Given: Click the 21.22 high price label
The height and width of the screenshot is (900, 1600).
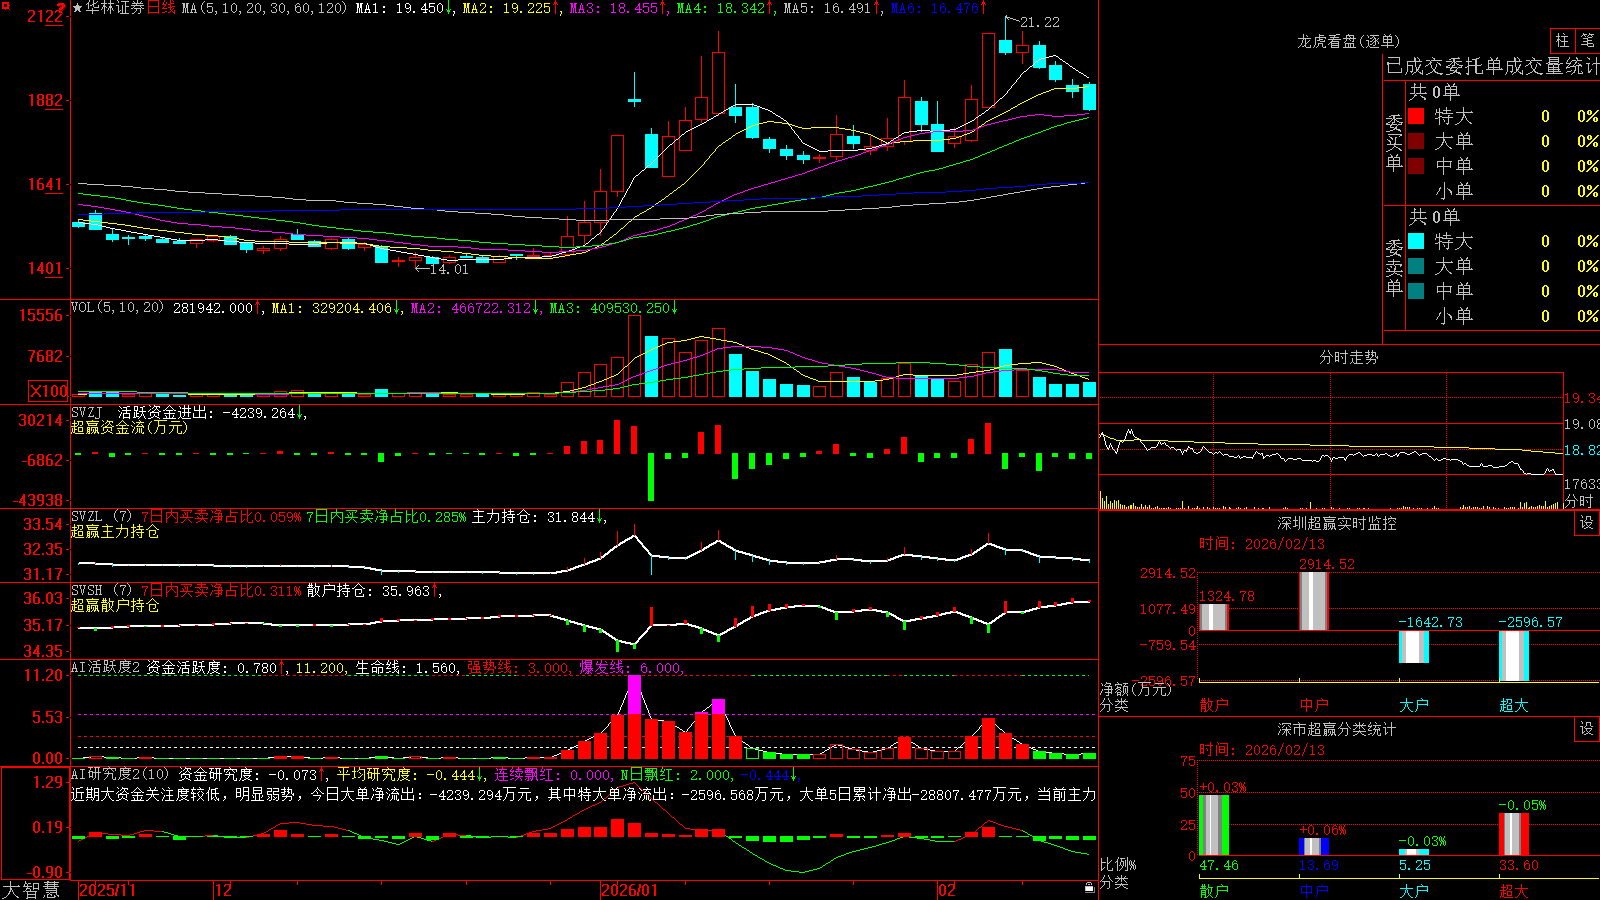Looking at the screenshot, I should tap(1040, 22).
